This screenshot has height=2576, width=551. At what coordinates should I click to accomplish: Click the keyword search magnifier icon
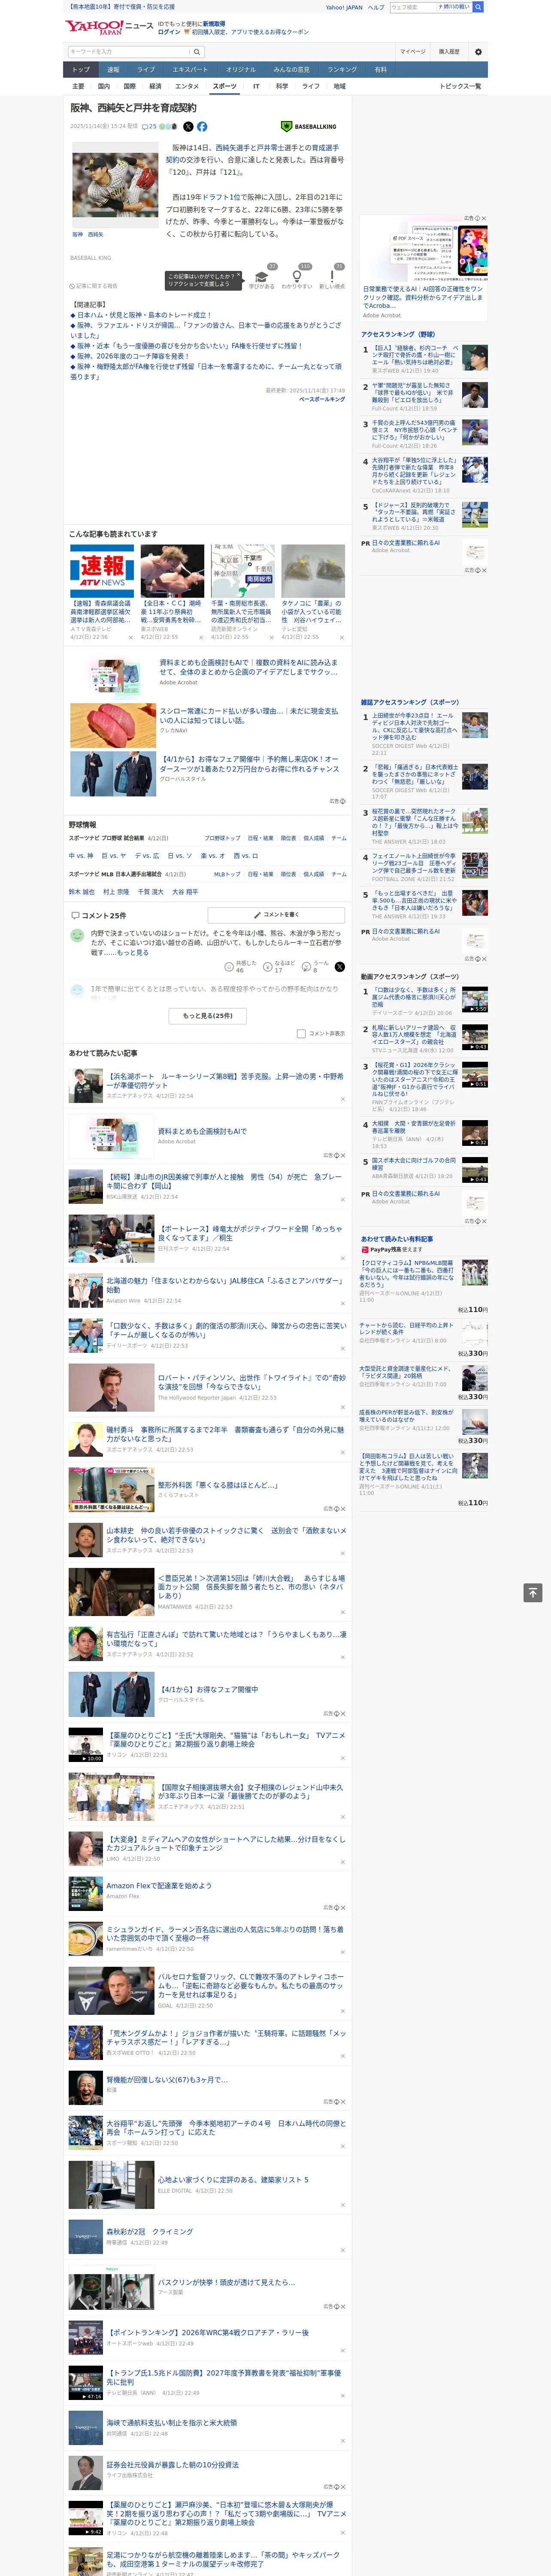coord(197,52)
